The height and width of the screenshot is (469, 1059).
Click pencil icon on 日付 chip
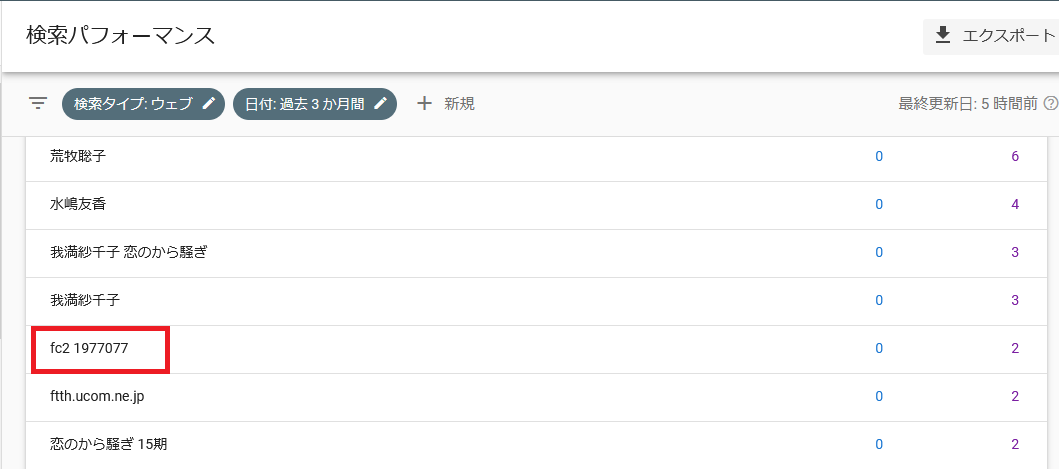click(381, 103)
